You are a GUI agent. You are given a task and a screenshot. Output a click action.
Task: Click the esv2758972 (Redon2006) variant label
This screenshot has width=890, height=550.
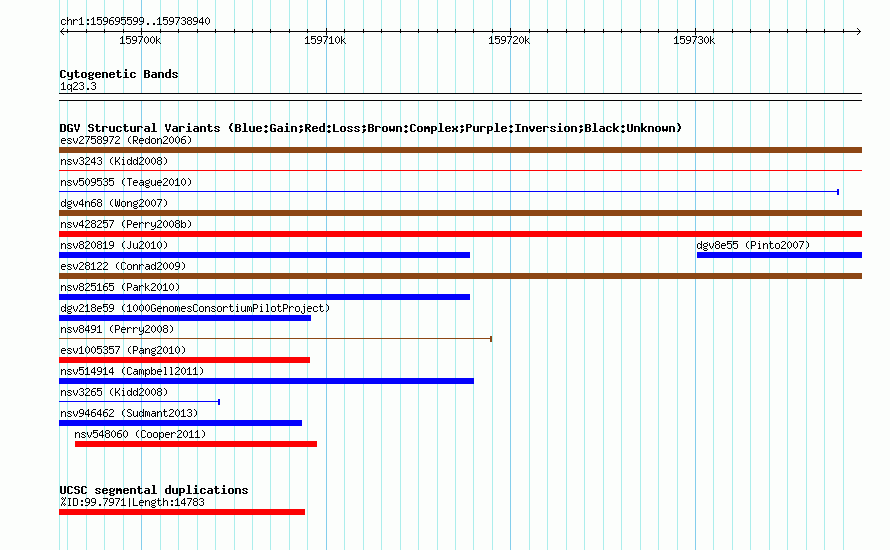[126, 140]
